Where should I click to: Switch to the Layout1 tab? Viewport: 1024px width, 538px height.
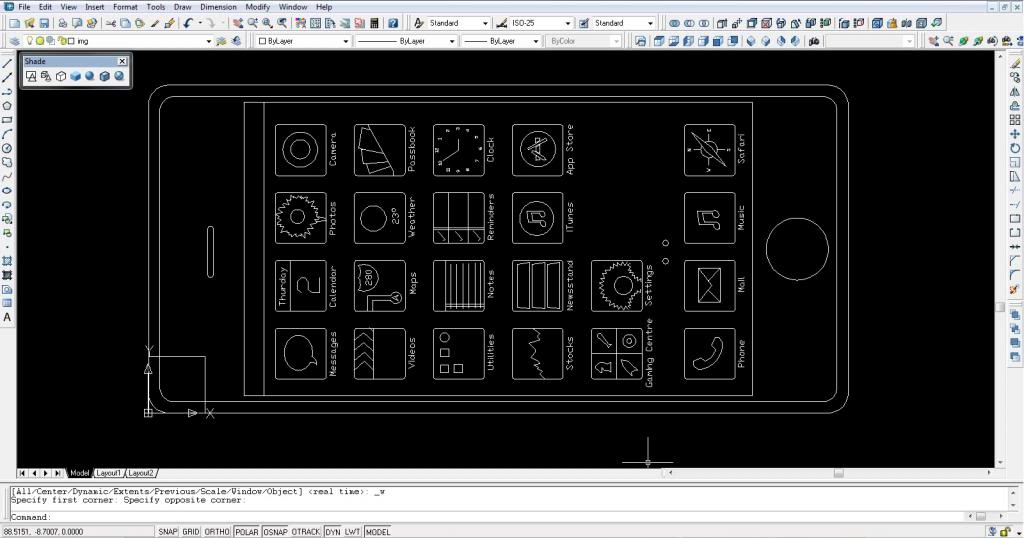(108, 473)
